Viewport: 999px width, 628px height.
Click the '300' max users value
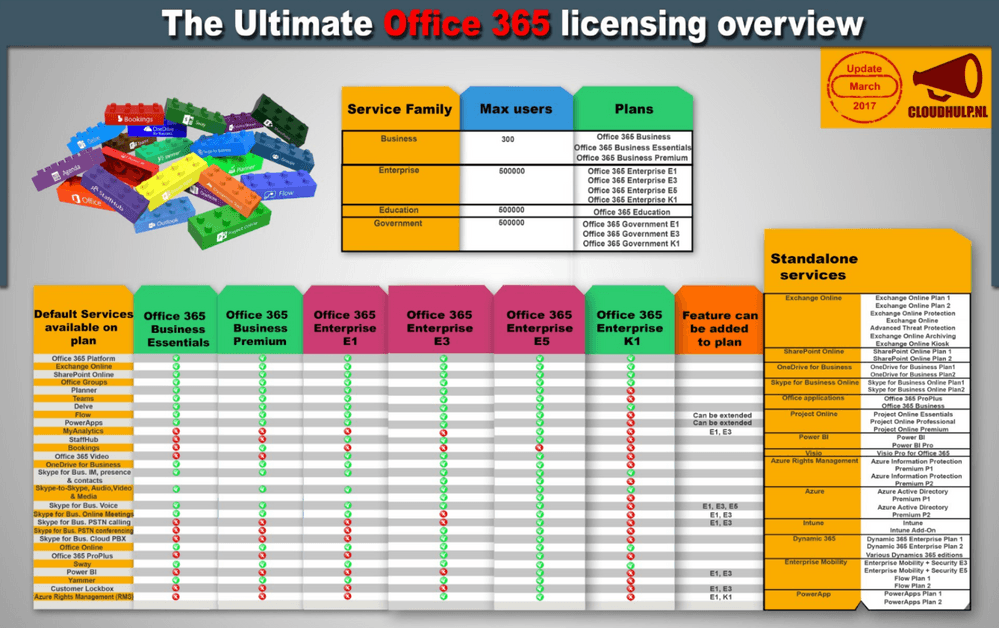coord(508,139)
